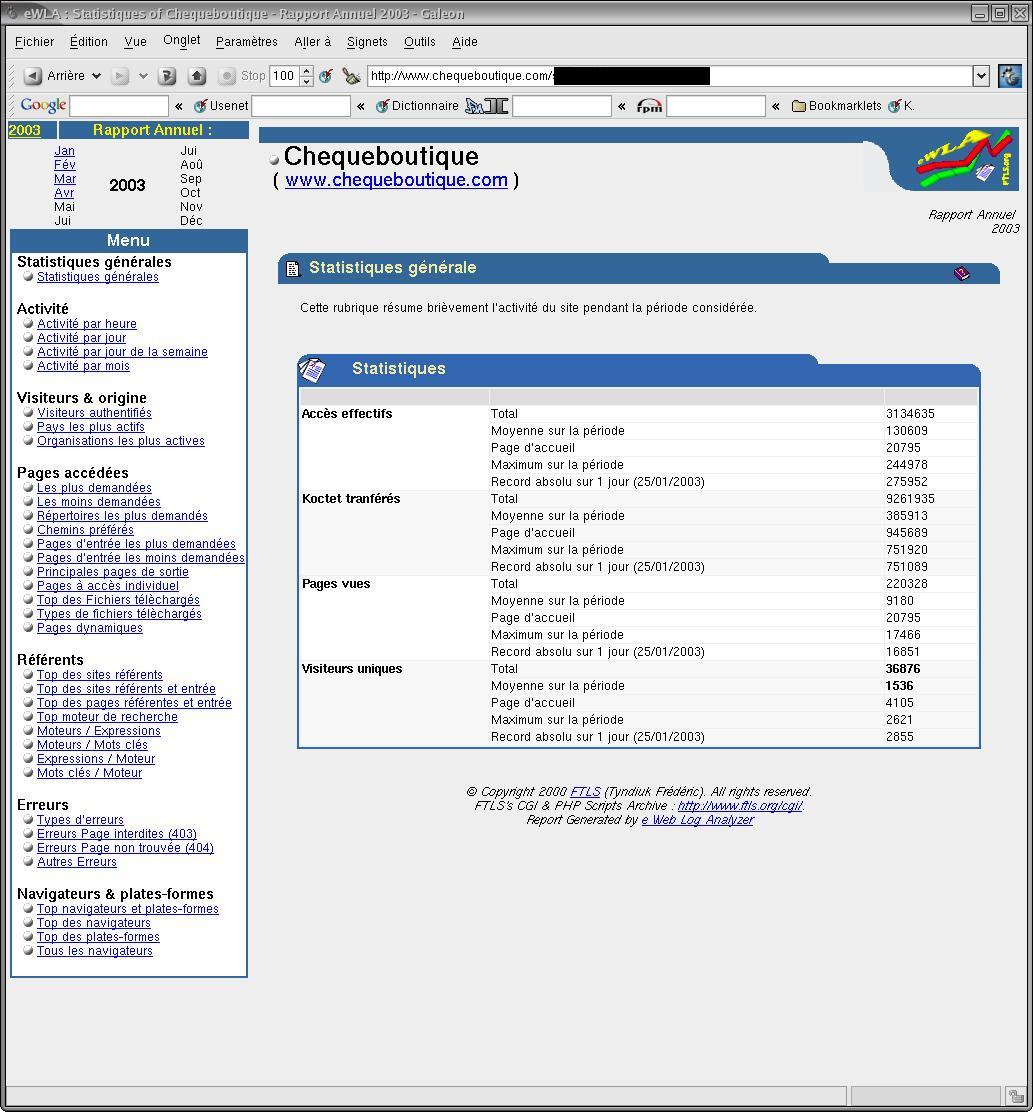Click the rpm search logo icon
Image resolution: width=1033 pixels, height=1112 pixels.
tap(649, 106)
